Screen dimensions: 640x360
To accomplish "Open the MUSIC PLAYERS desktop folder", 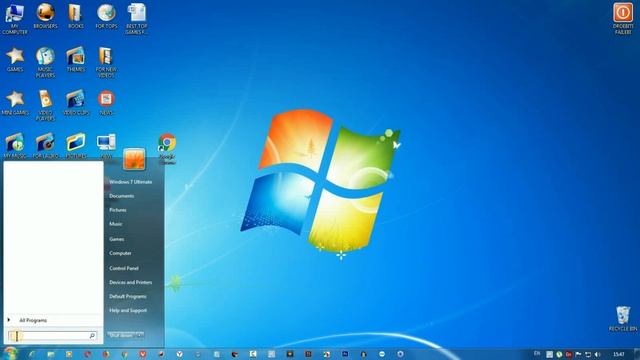I will click(45, 62).
